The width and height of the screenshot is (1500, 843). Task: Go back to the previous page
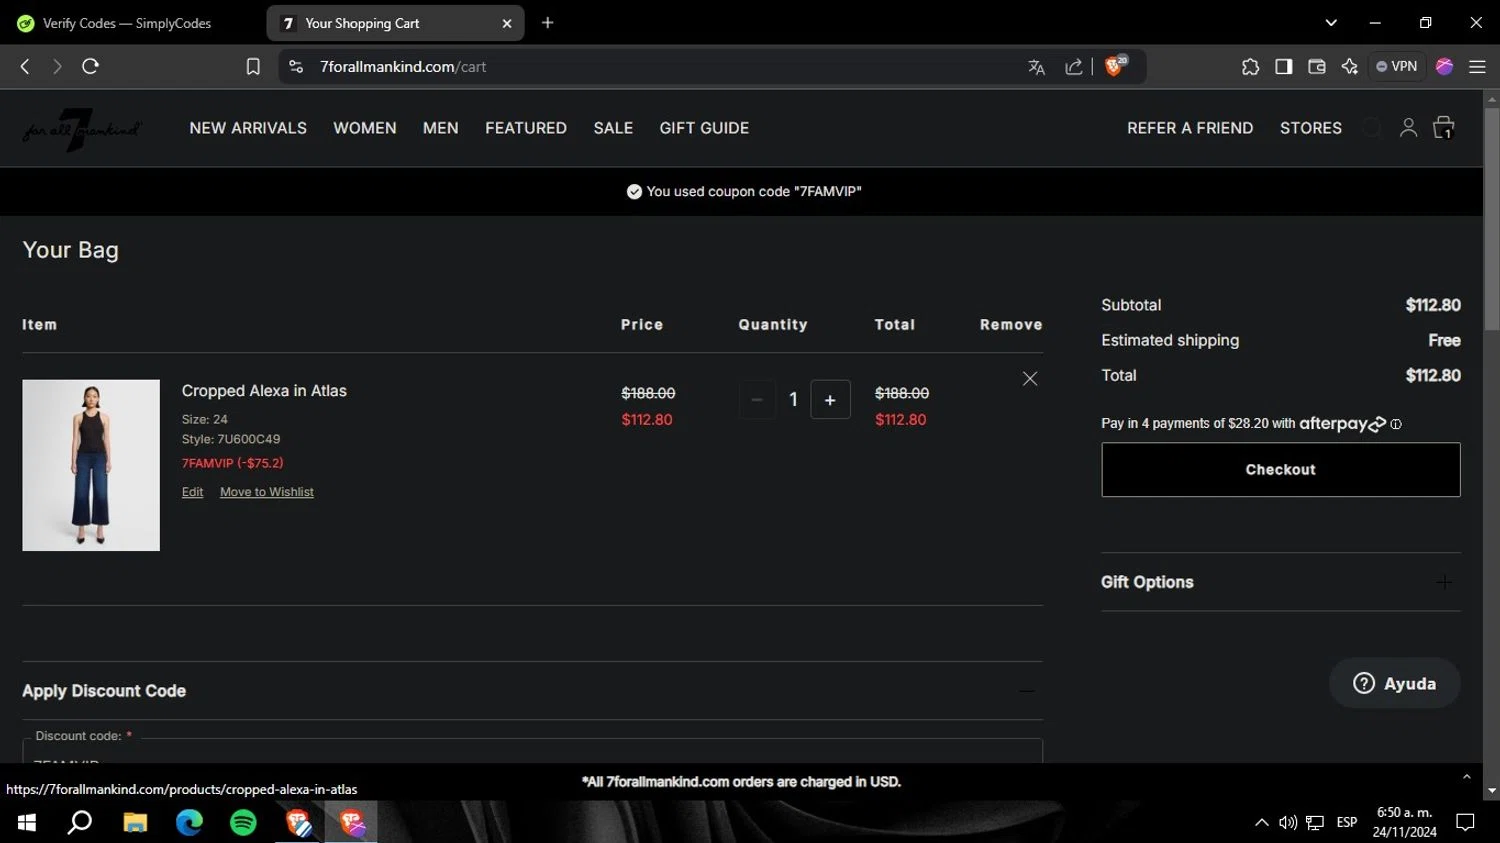25,67
